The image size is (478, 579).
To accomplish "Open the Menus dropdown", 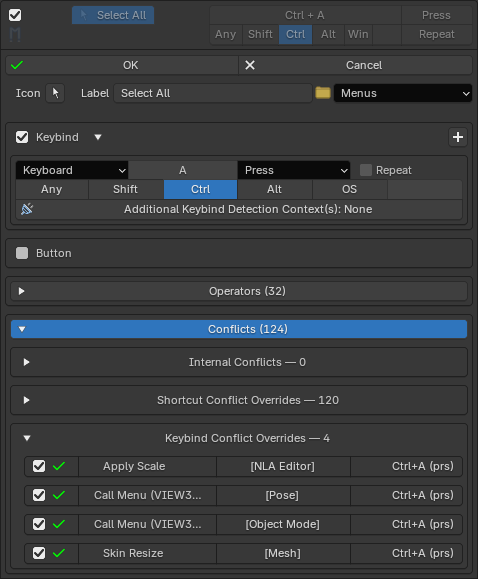I will click(403, 93).
